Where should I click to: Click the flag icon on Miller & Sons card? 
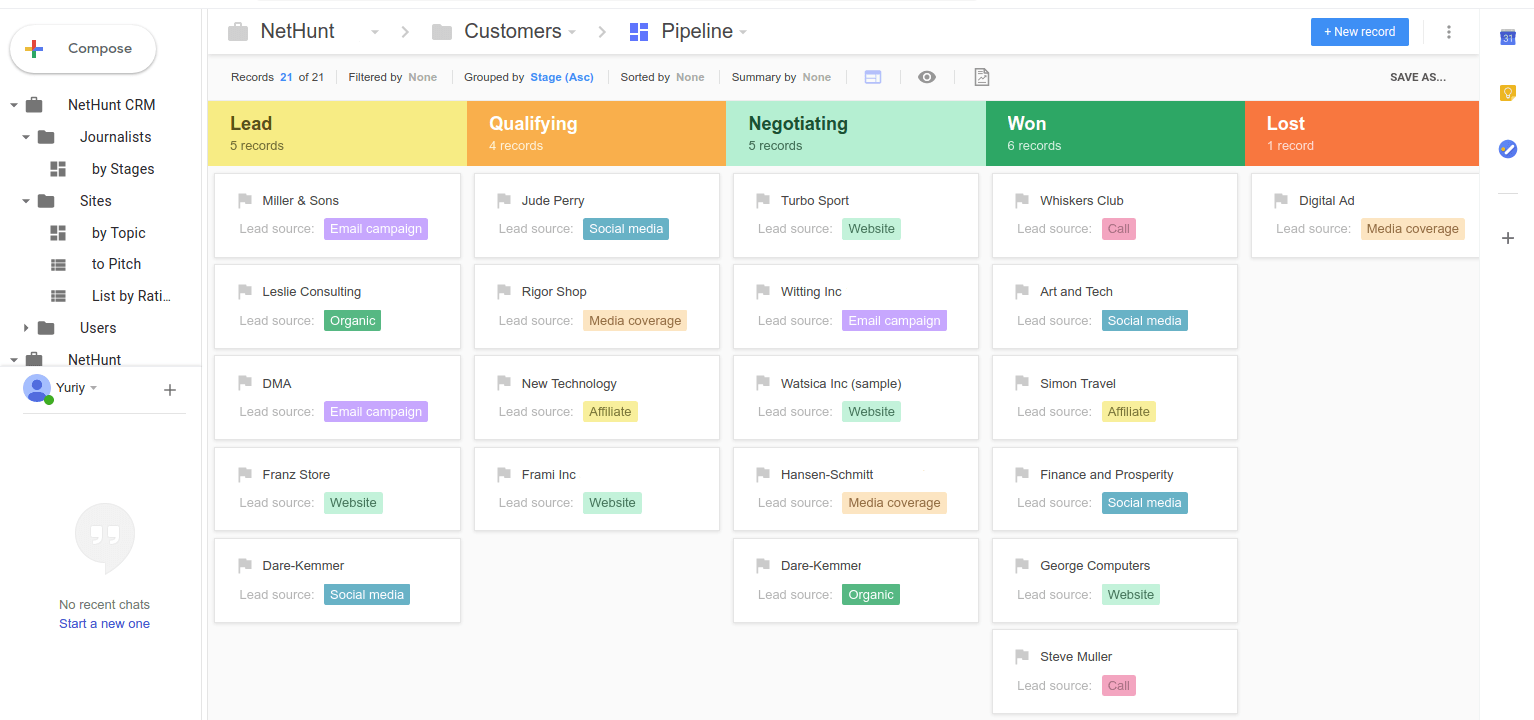(245, 201)
